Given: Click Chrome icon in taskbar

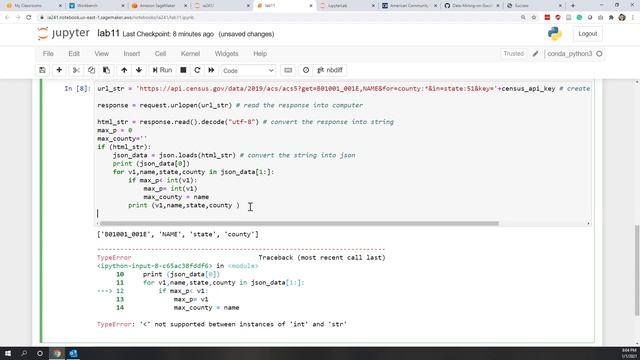Looking at the screenshot, I should [57, 353].
